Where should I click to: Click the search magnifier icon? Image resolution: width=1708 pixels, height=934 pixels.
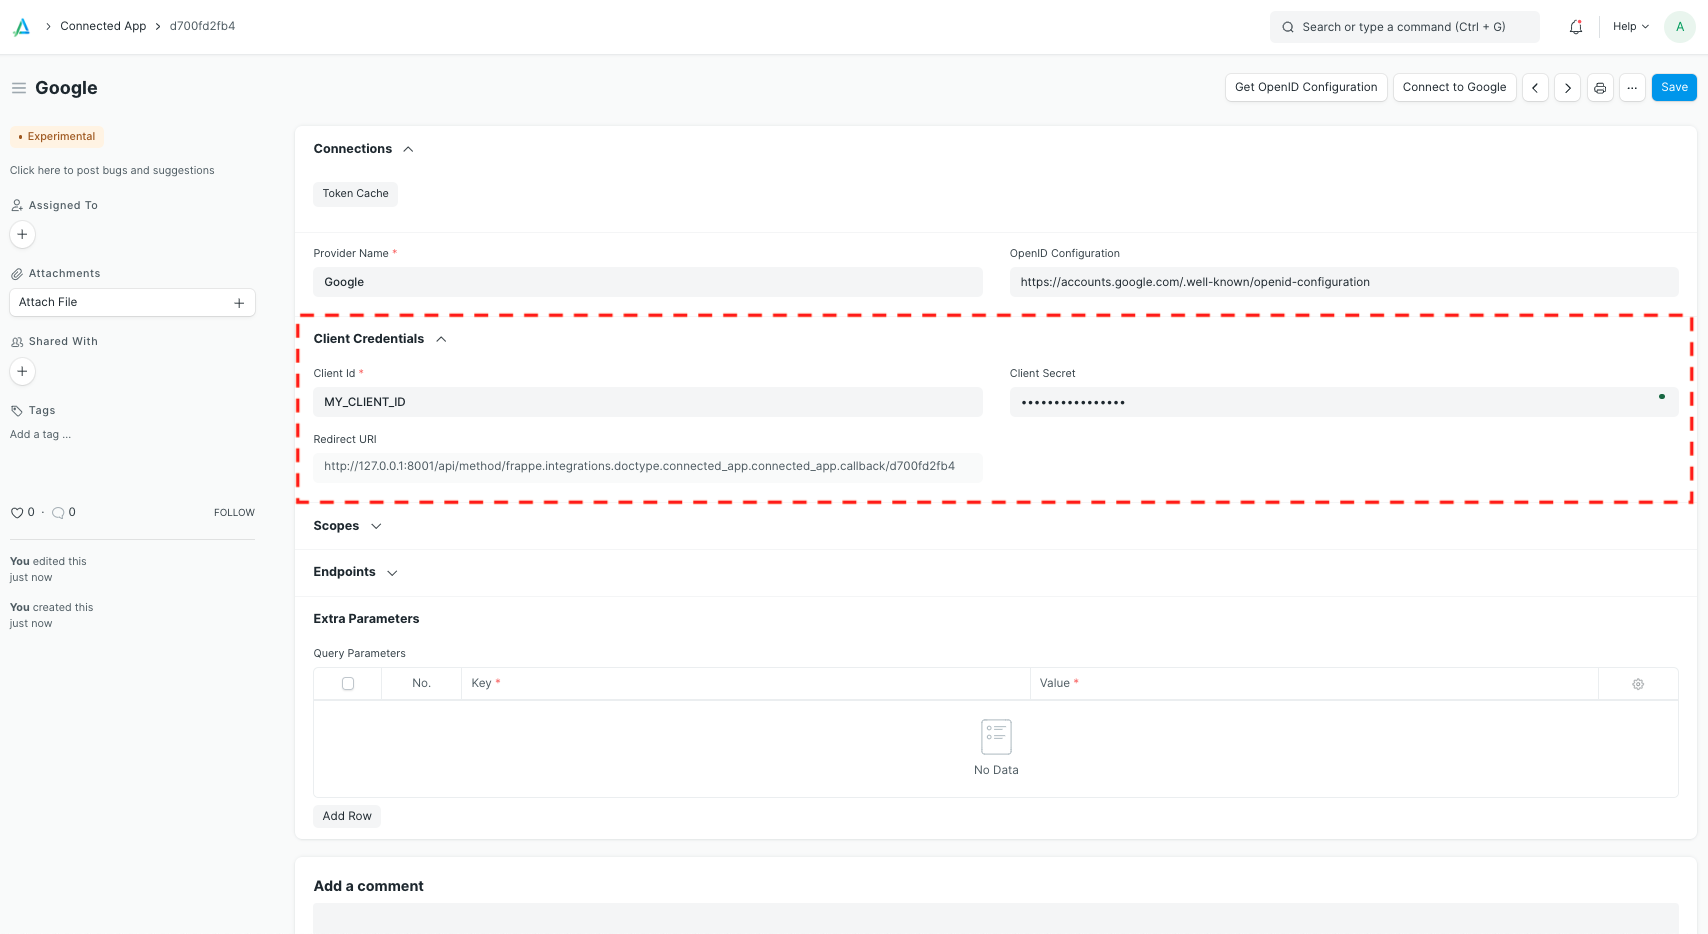pyautogui.click(x=1288, y=27)
